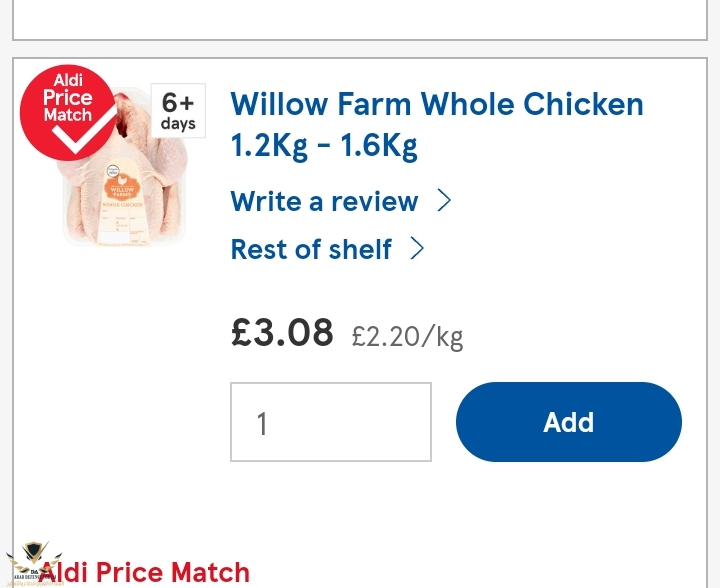
Task: Click the 1.2Kg - 1.6Kg weight text
Action: click(x=324, y=146)
